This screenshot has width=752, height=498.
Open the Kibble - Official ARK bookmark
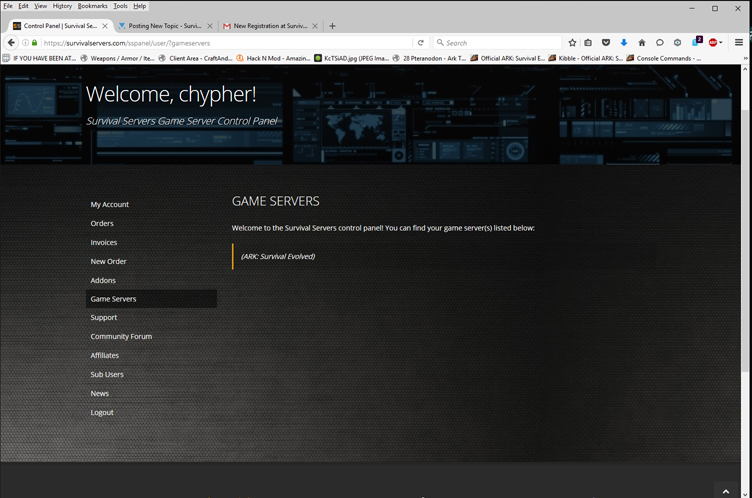click(x=586, y=58)
